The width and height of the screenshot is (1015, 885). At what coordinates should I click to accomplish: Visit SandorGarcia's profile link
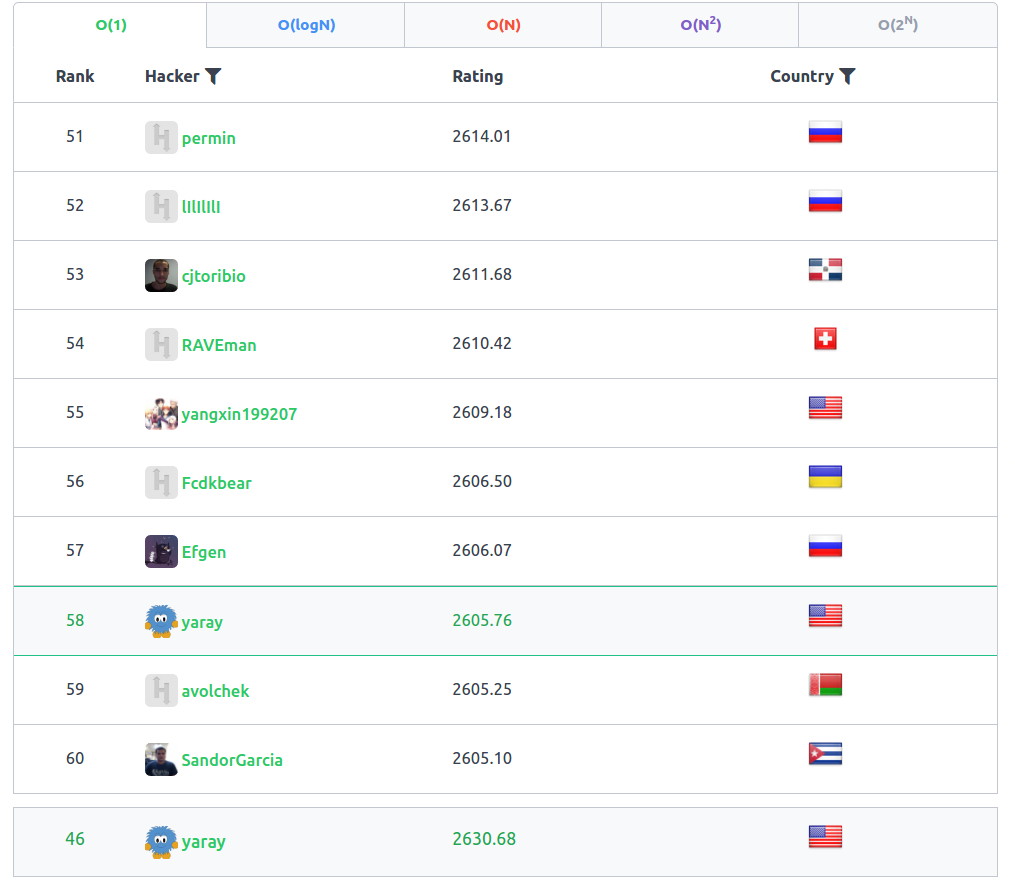(232, 760)
